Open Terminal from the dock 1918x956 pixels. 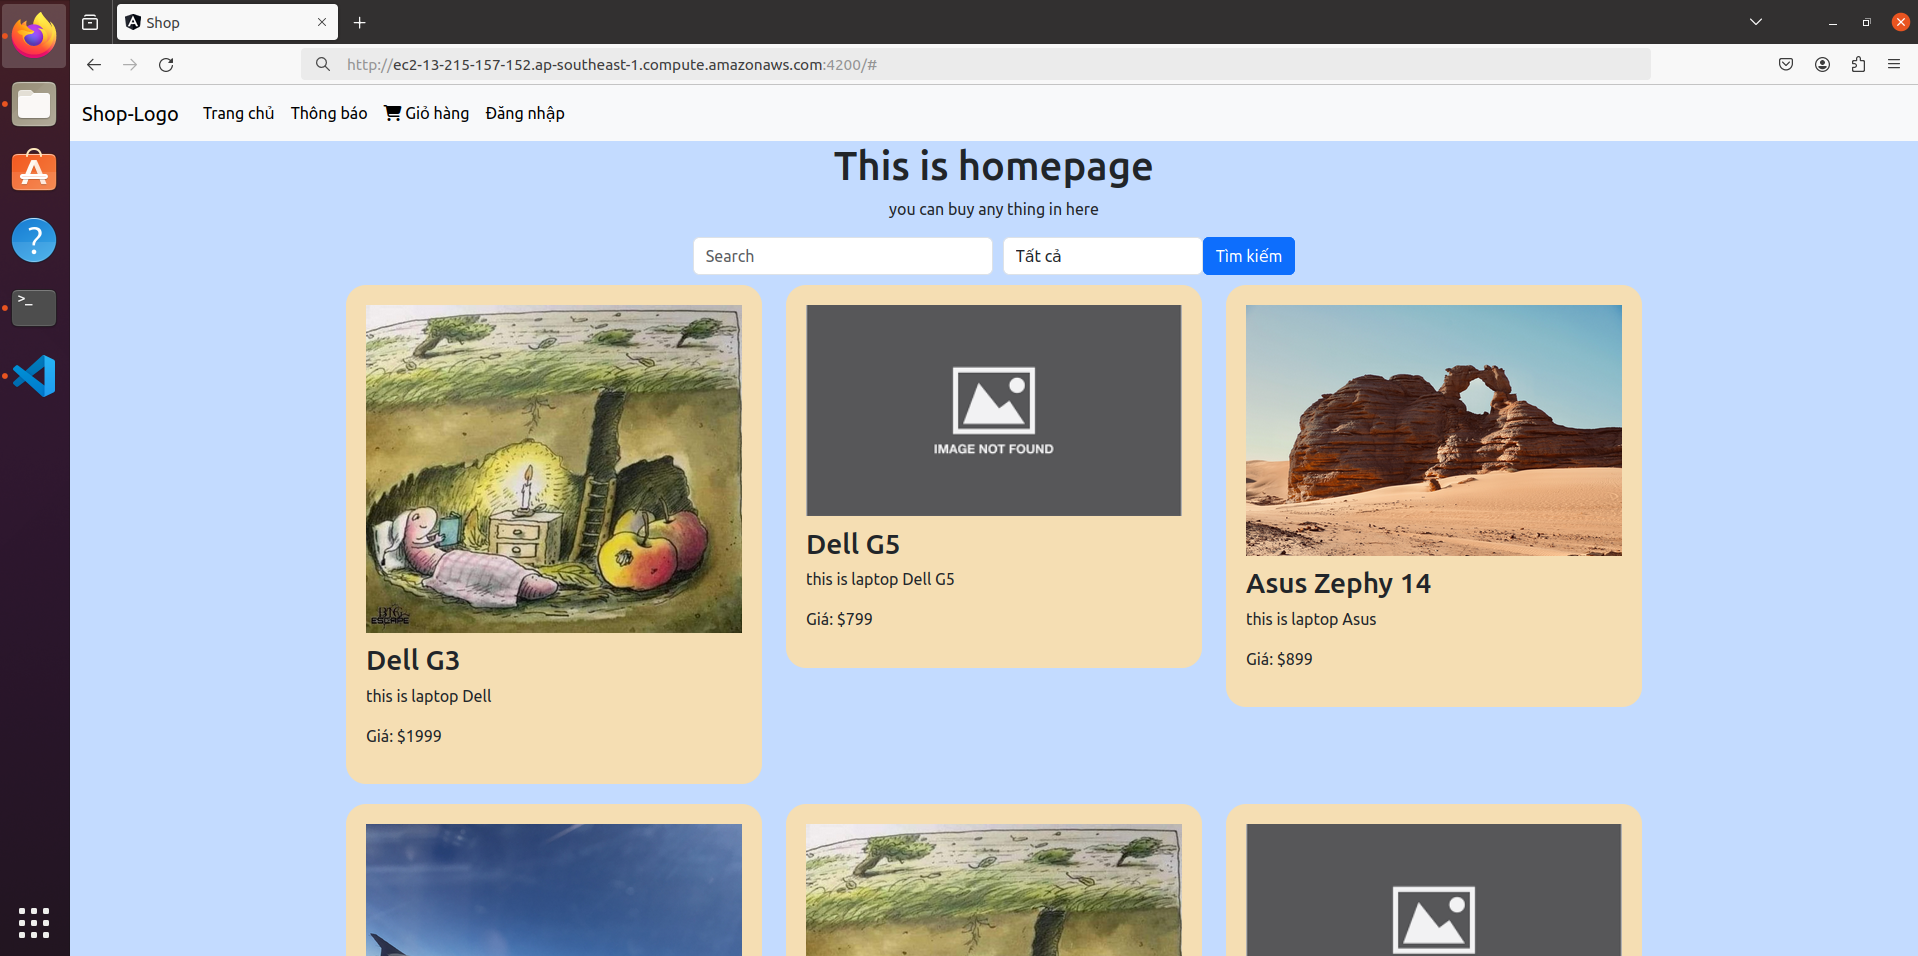[34, 308]
